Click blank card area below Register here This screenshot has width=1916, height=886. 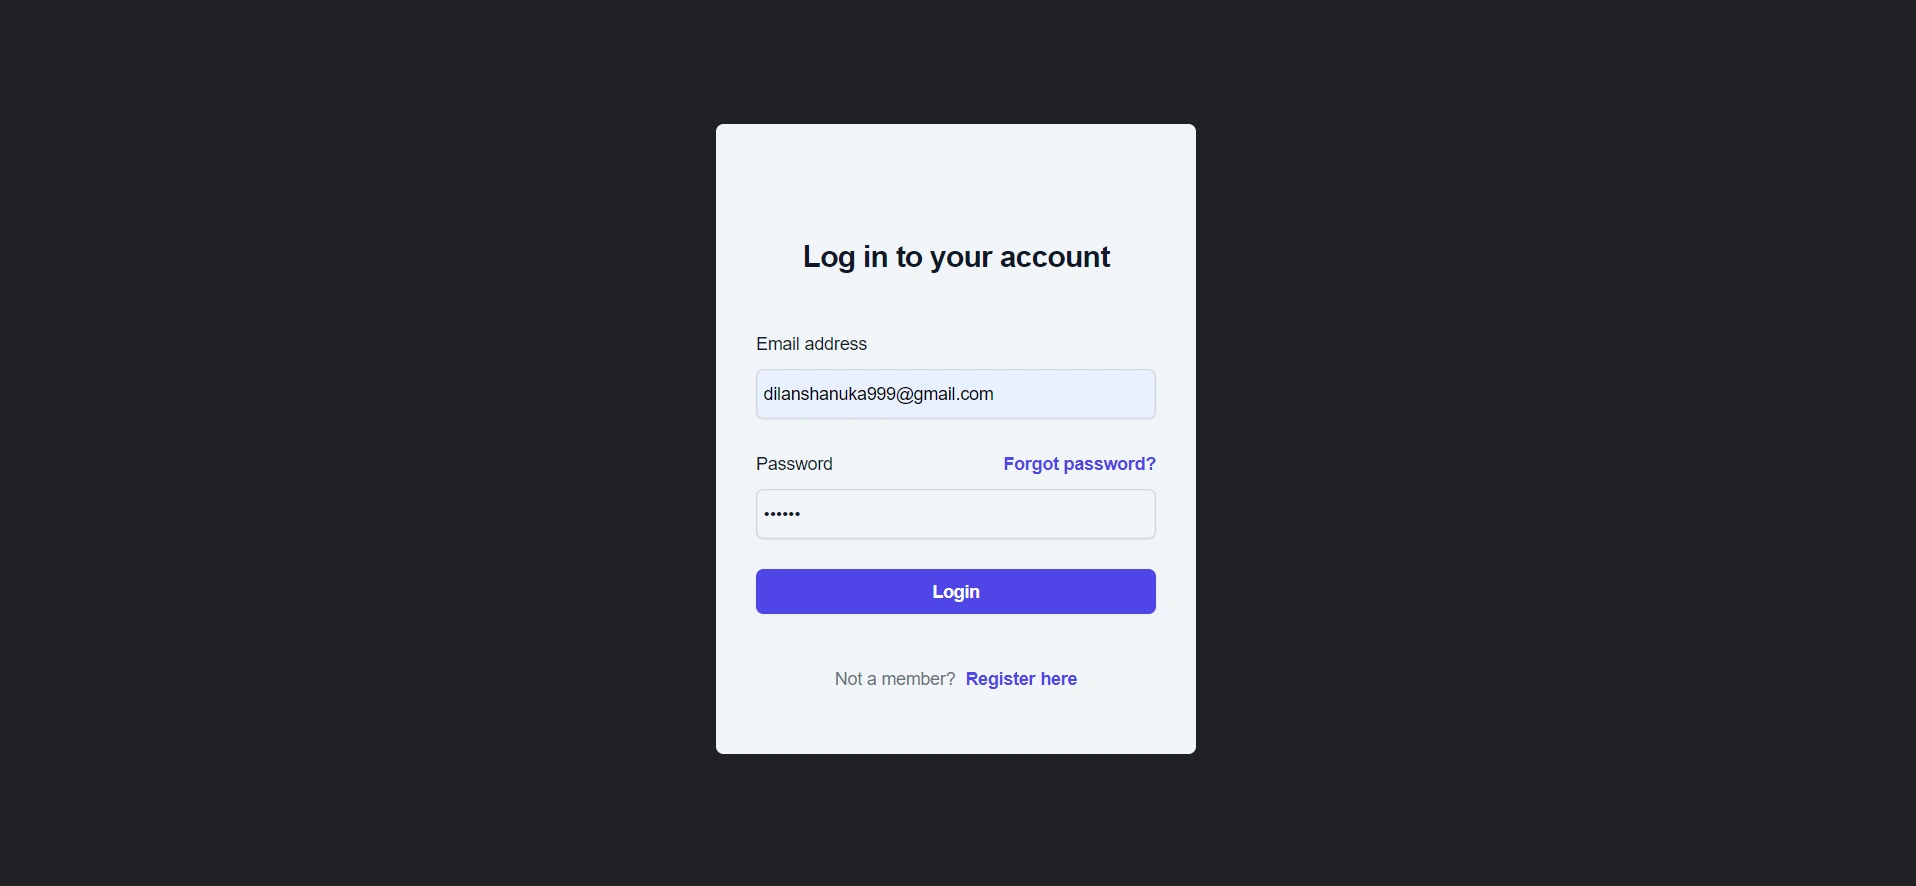(x=955, y=724)
